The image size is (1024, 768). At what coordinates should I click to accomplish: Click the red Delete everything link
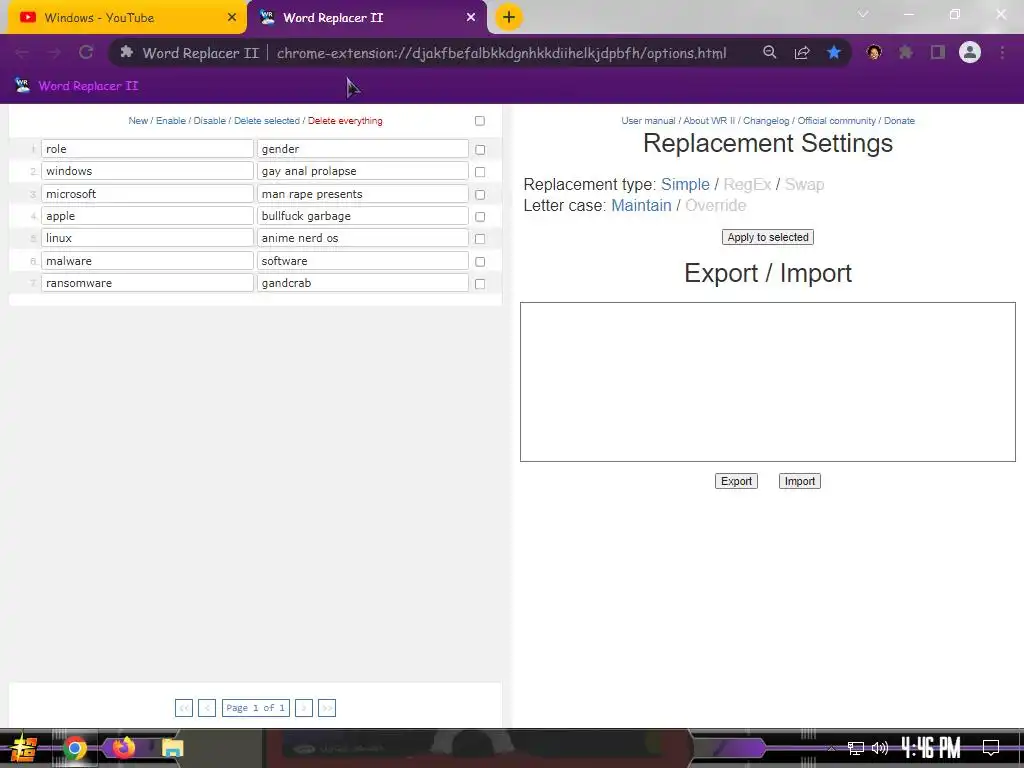345,121
